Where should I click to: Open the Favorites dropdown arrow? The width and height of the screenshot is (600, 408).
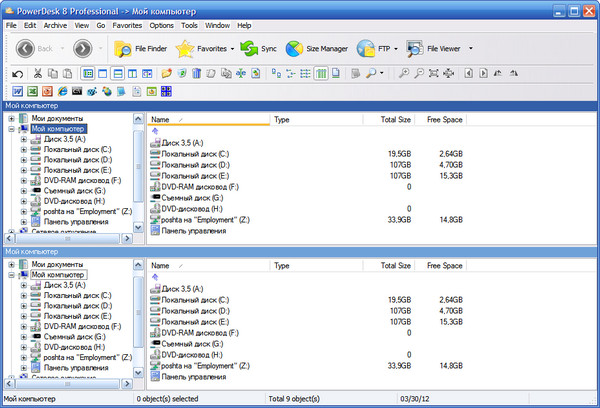point(232,48)
